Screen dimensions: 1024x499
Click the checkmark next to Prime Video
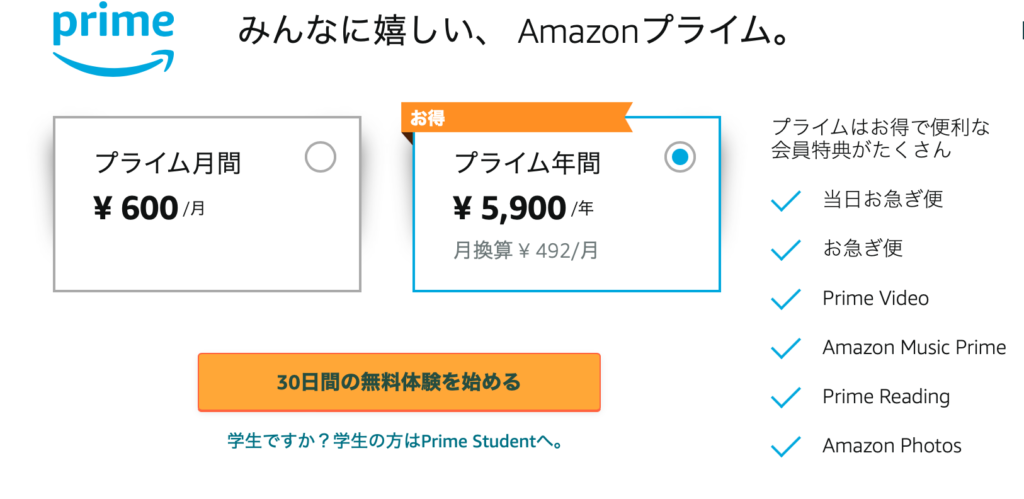[x=786, y=299]
